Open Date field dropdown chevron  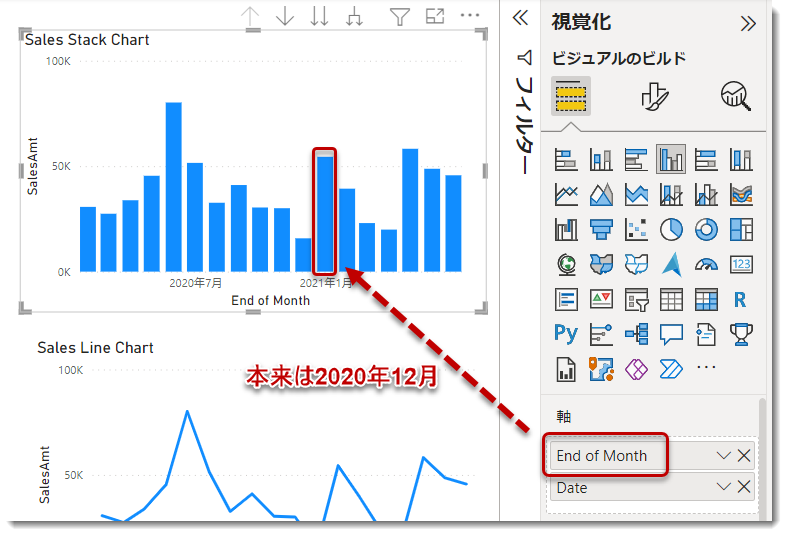723,487
